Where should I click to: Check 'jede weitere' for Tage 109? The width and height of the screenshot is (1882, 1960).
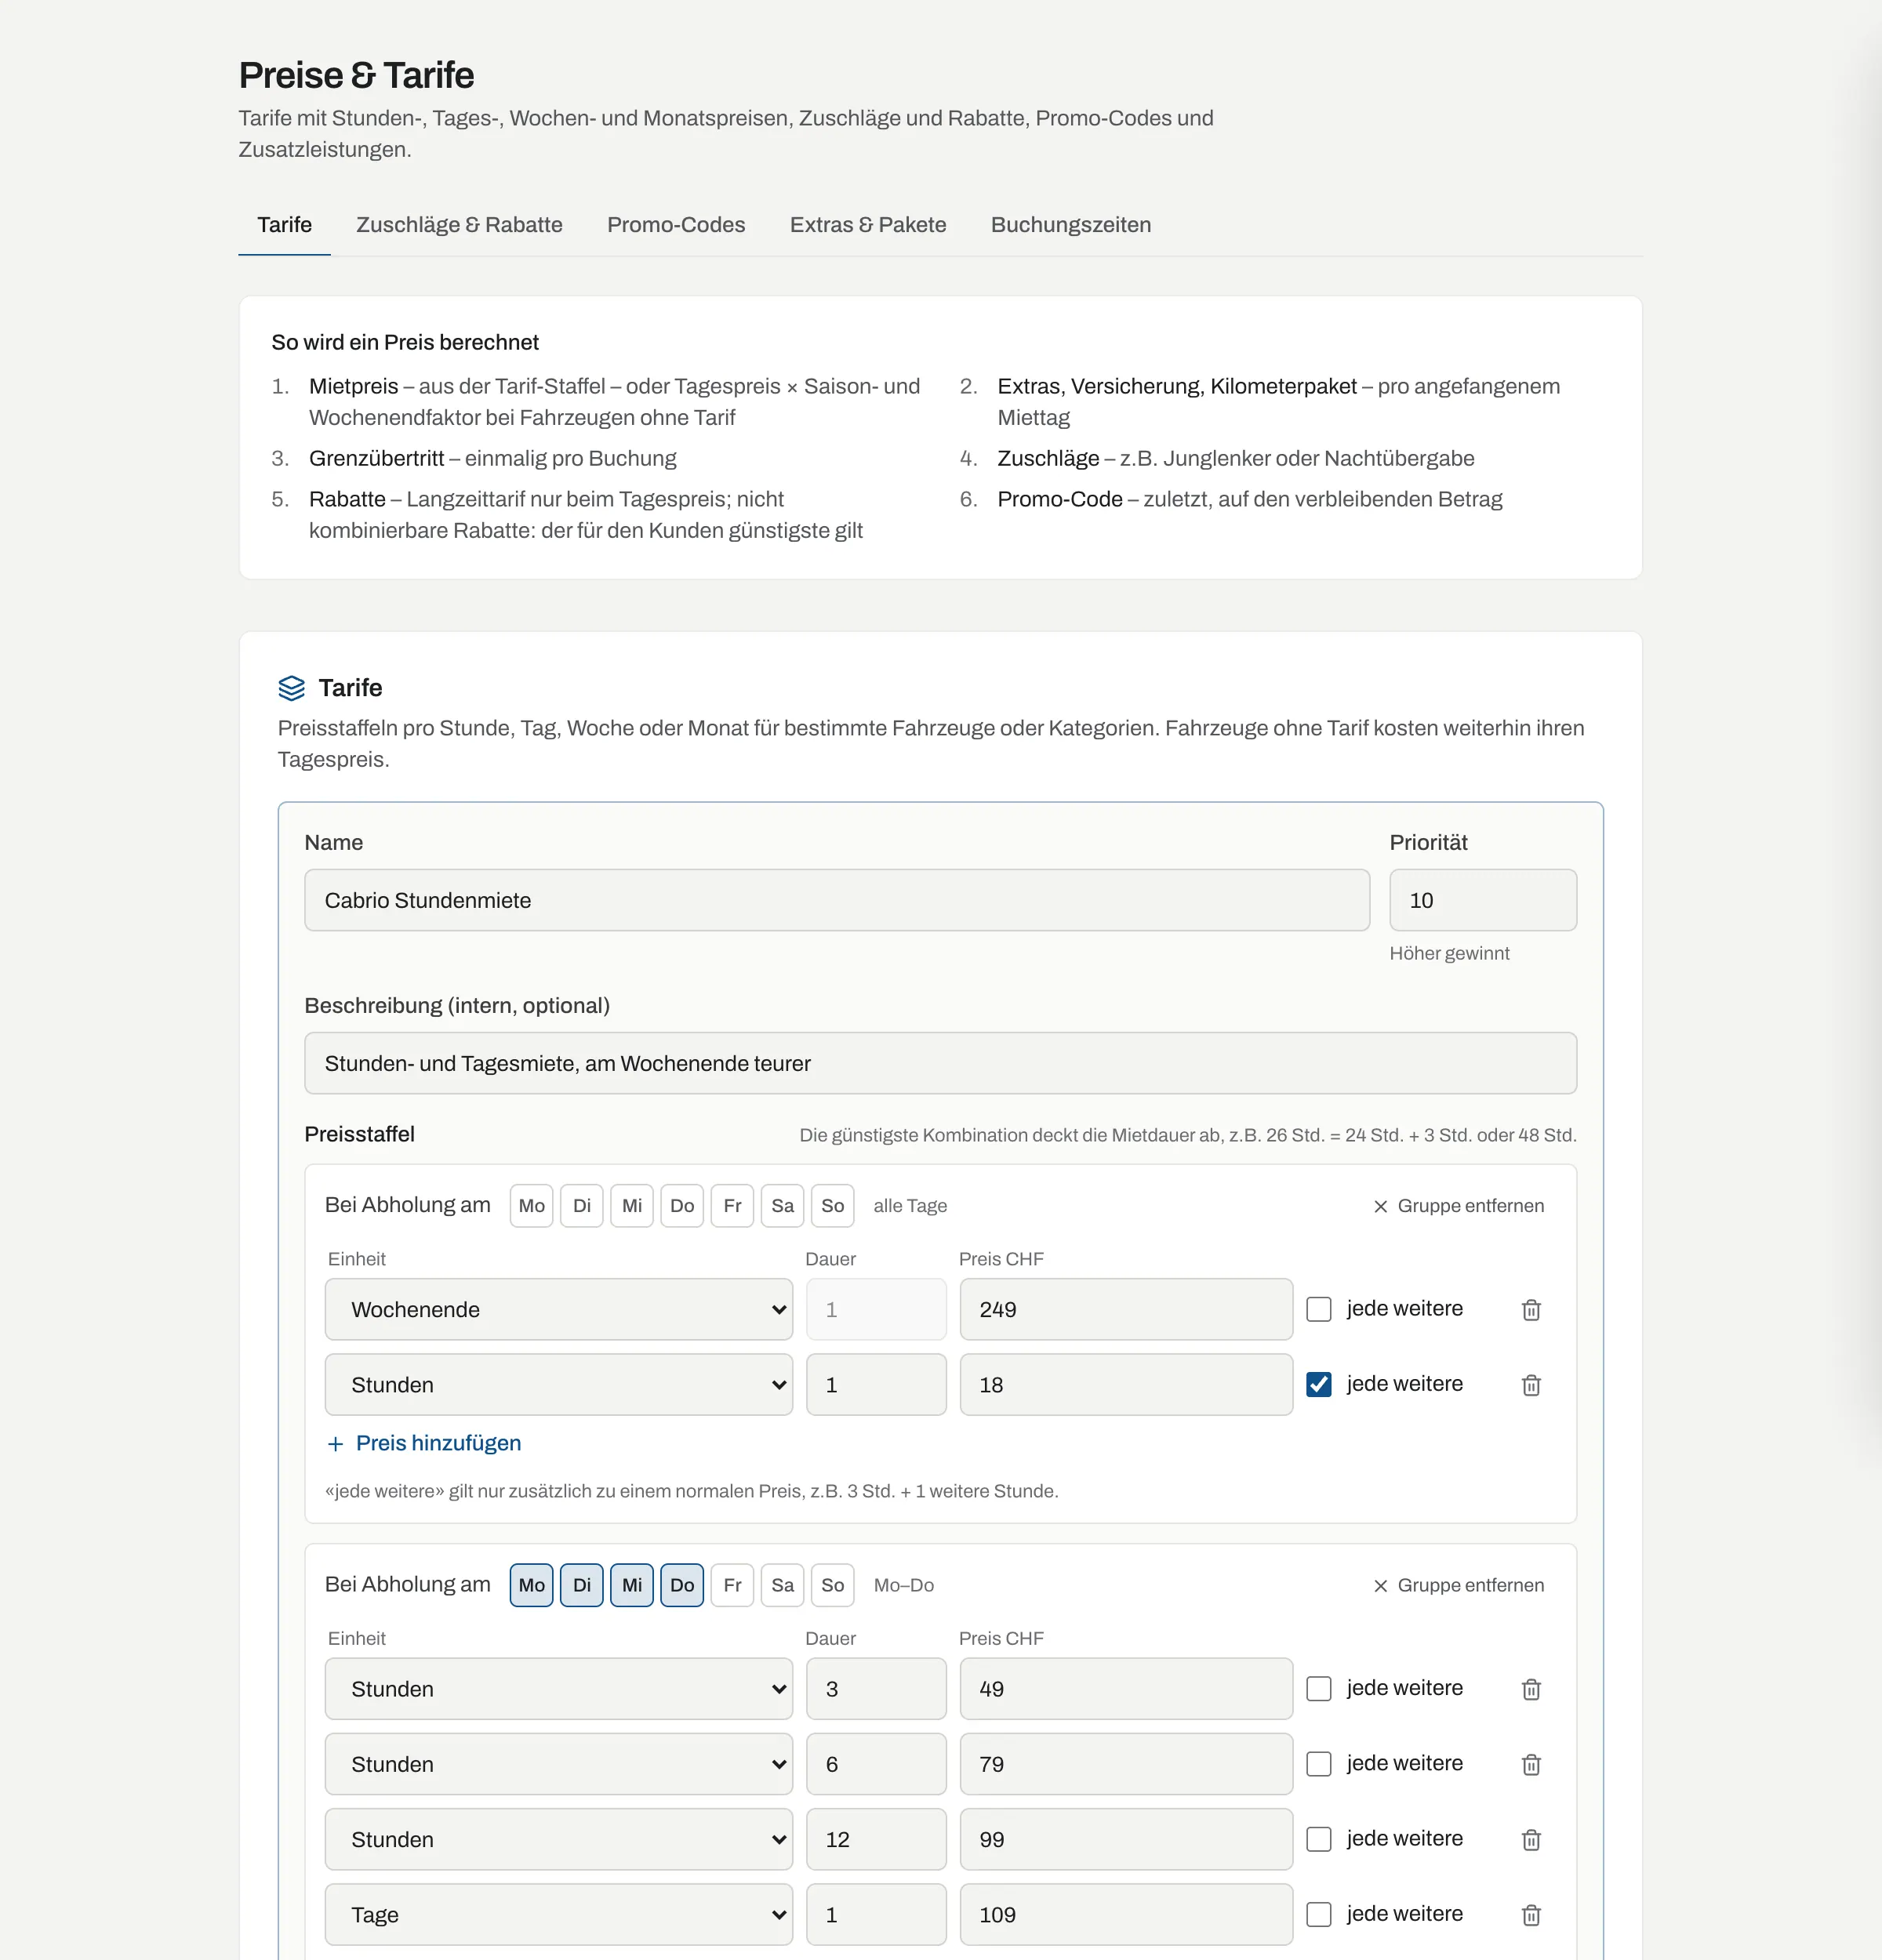(1319, 1914)
